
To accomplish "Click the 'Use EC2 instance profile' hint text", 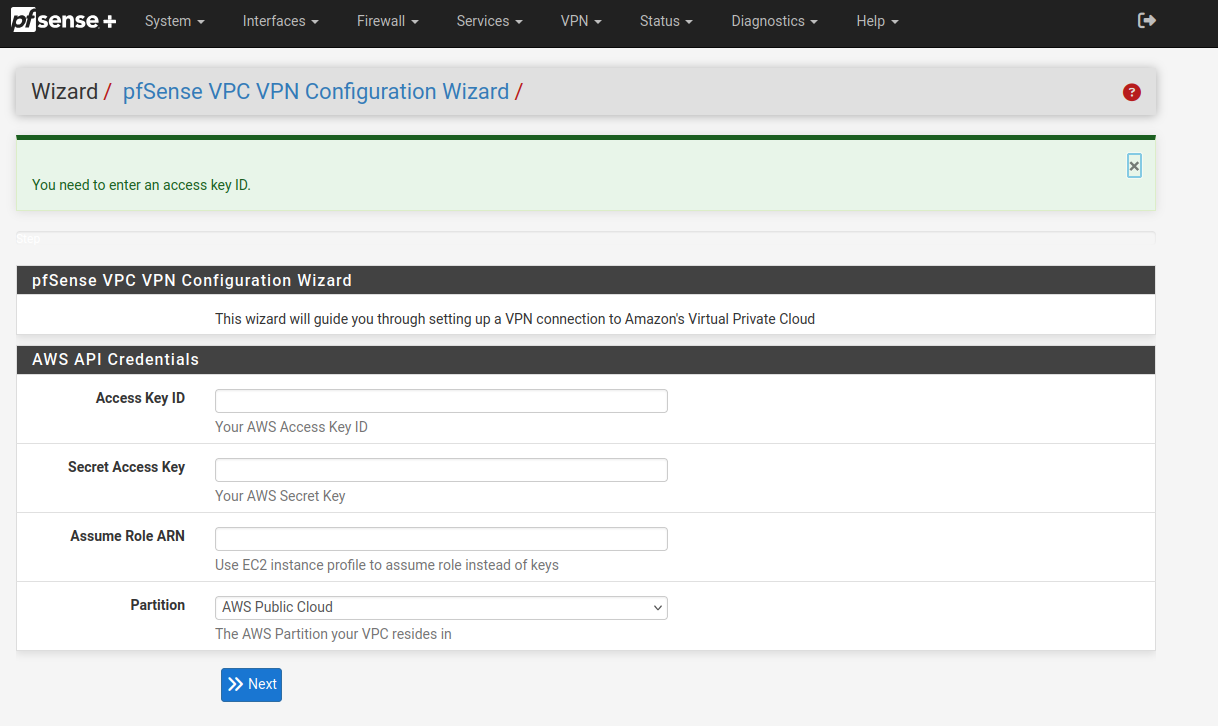I will 387,565.
